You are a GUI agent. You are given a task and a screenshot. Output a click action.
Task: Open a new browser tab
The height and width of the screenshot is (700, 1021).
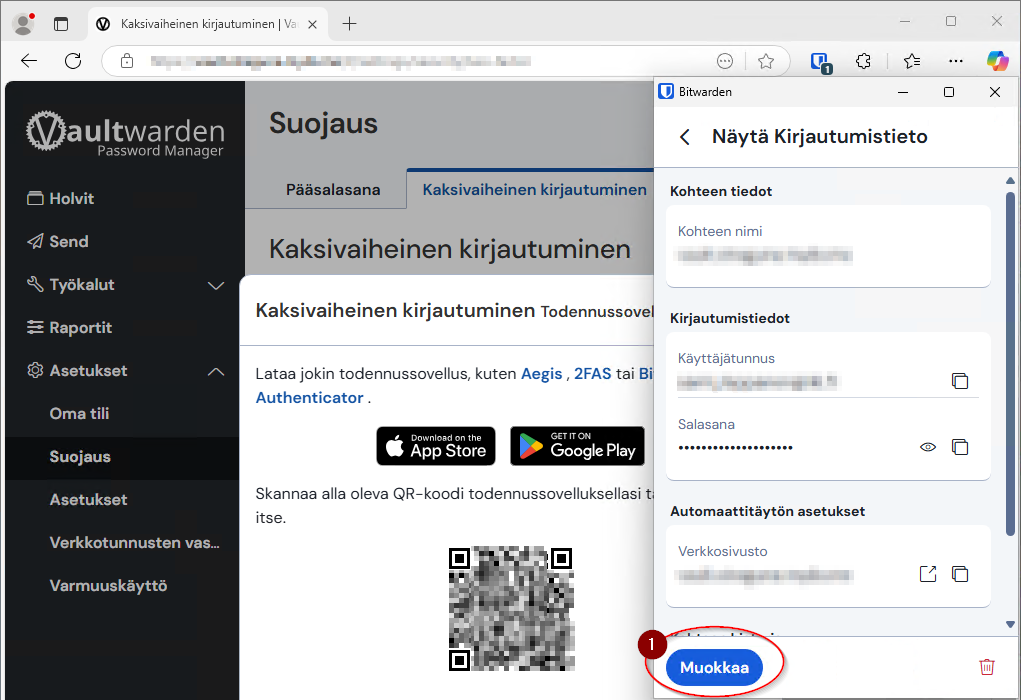coord(350,24)
